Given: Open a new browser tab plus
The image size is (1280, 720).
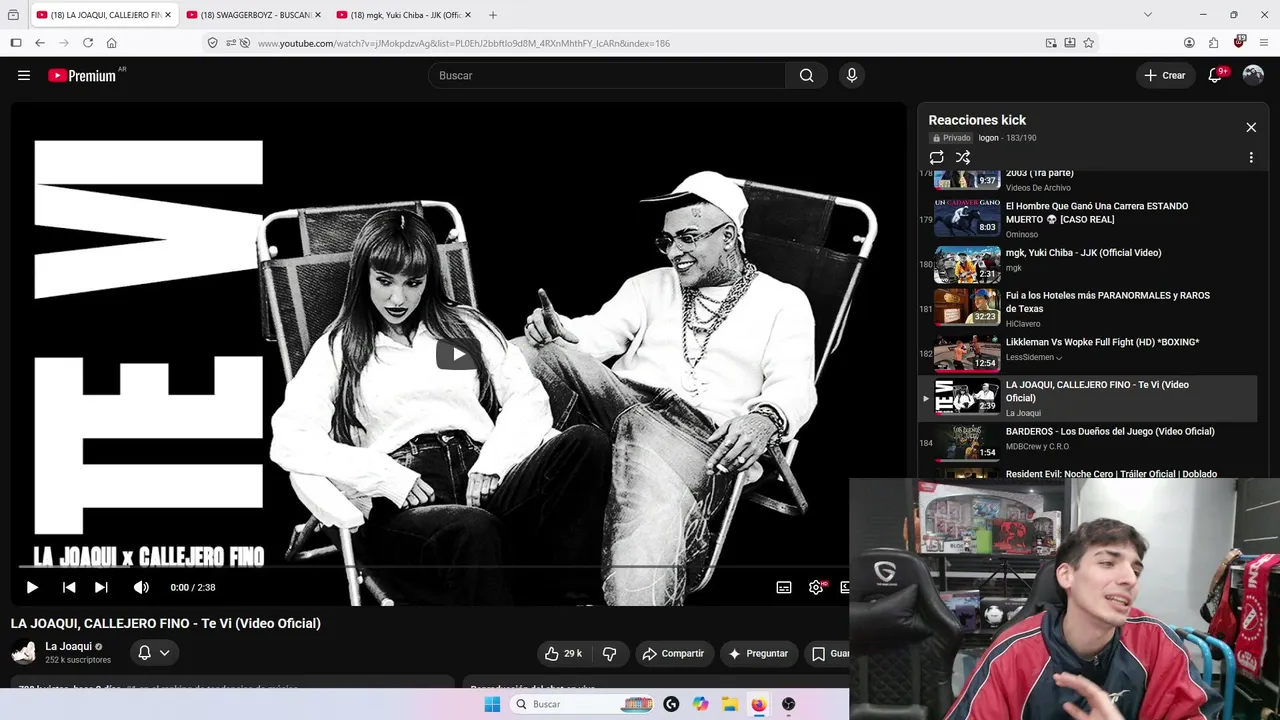Looking at the screenshot, I should pos(493,15).
